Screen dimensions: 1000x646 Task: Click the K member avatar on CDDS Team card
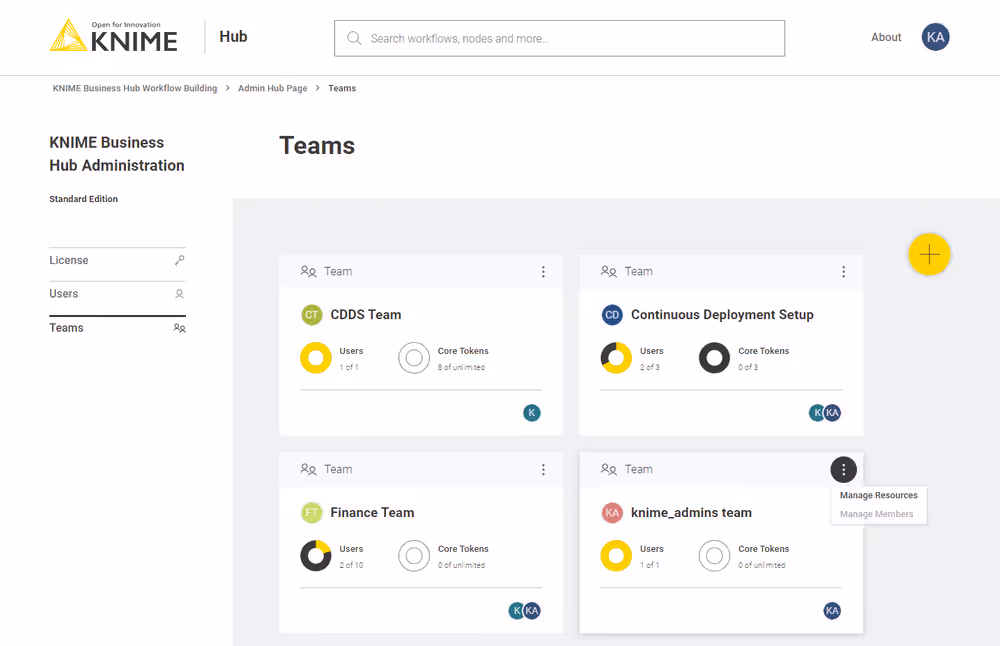pos(531,412)
